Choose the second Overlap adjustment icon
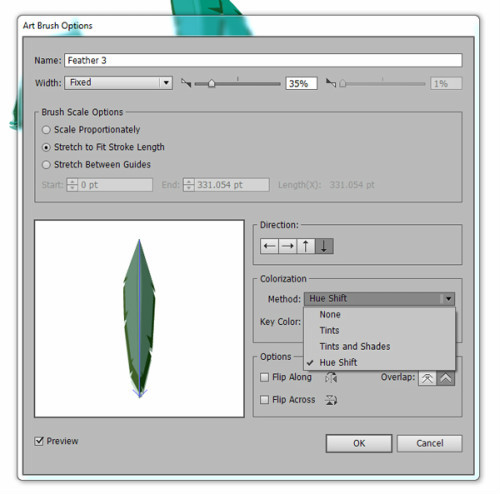This screenshot has height=494, width=500. click(446, 378)
